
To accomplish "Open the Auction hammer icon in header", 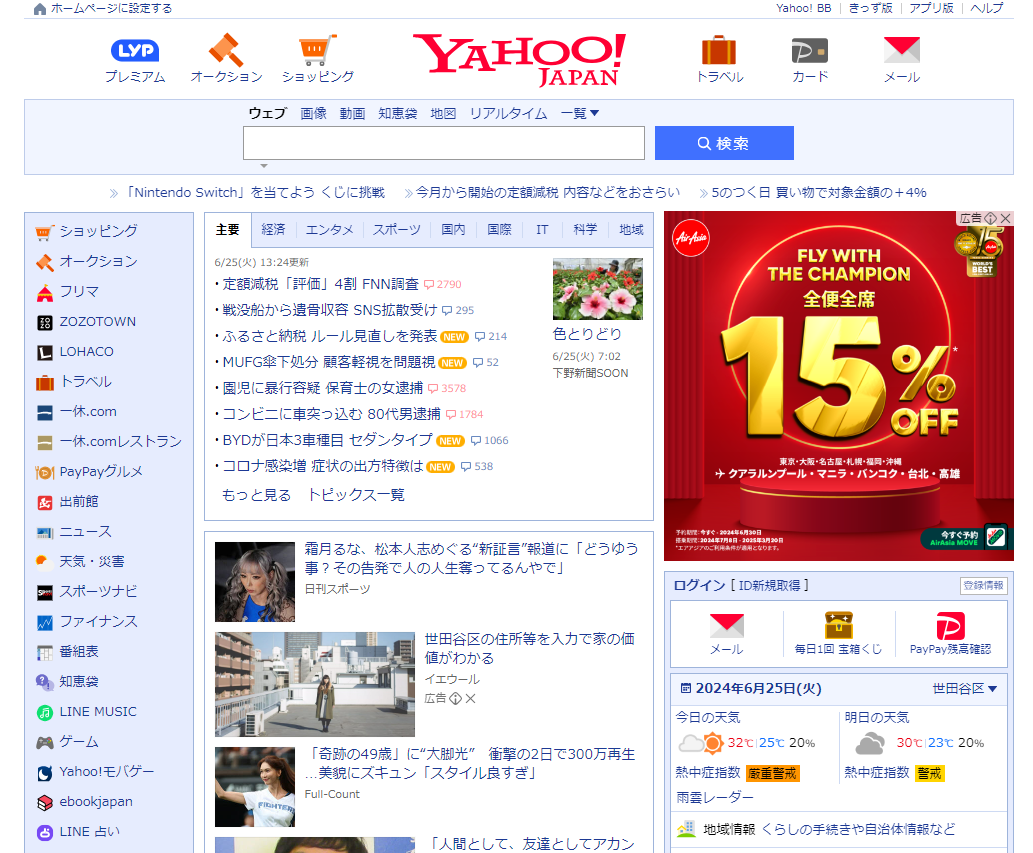I will click(226, 50).
